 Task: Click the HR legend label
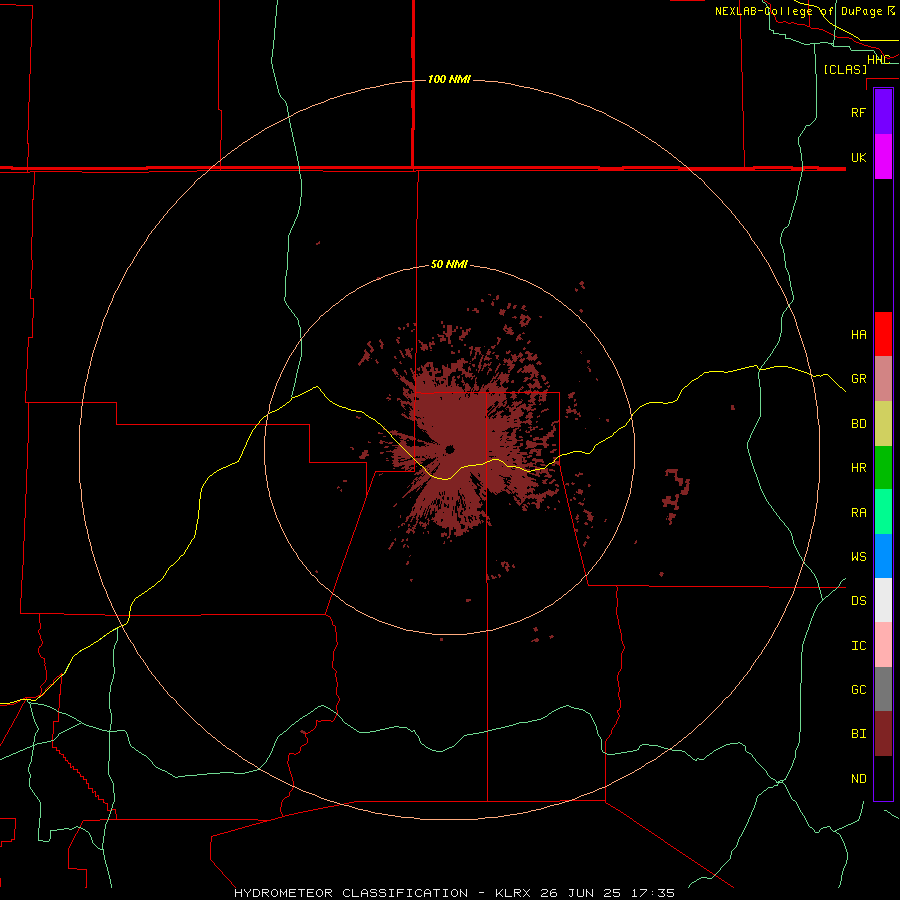tap(859, 468)
